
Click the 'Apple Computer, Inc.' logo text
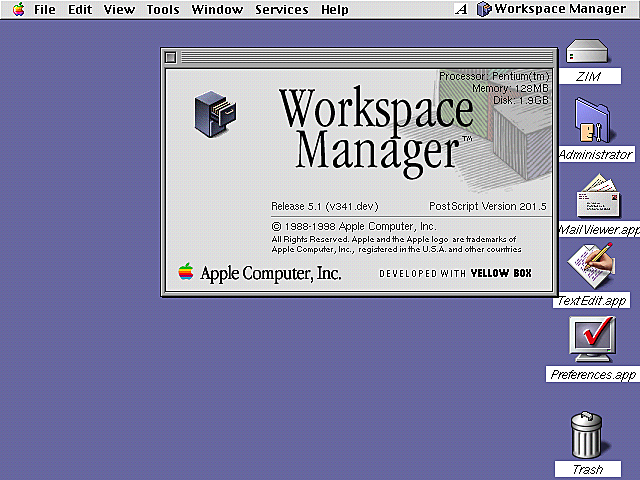click(x=271, y=273)
